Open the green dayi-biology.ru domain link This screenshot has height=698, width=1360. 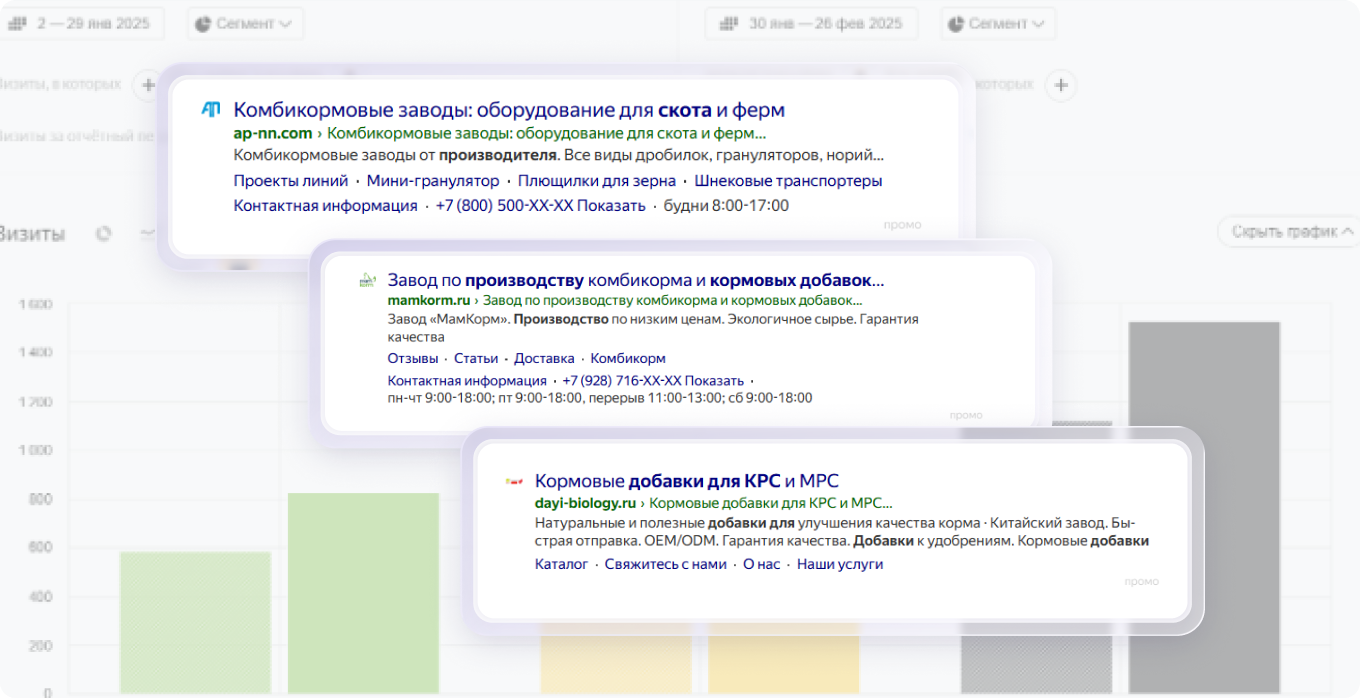pyautogui.click(x=585, y=503)
